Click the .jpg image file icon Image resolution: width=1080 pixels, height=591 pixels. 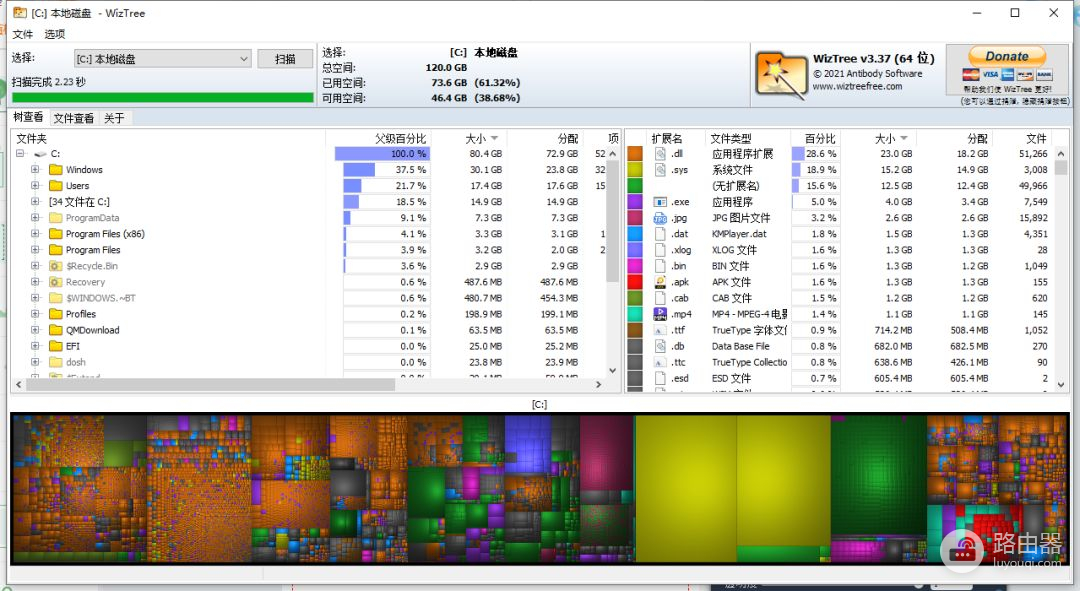tap(660, 218)
